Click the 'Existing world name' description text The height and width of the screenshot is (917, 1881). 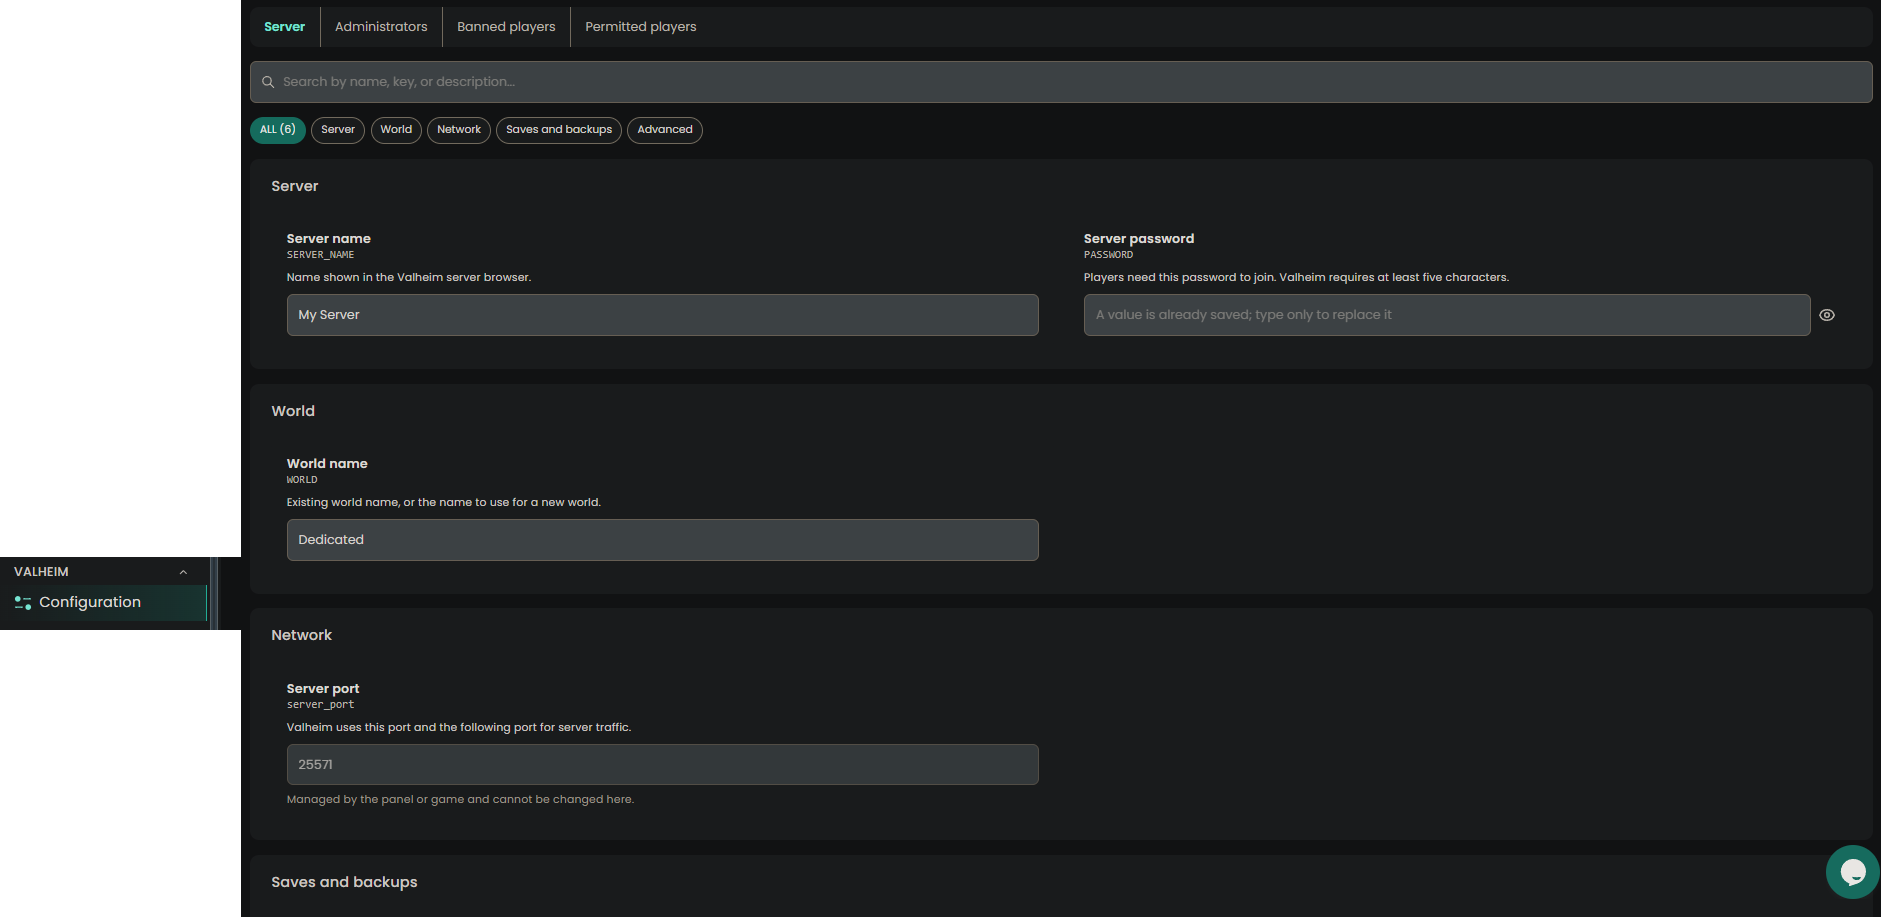(444, 503)
